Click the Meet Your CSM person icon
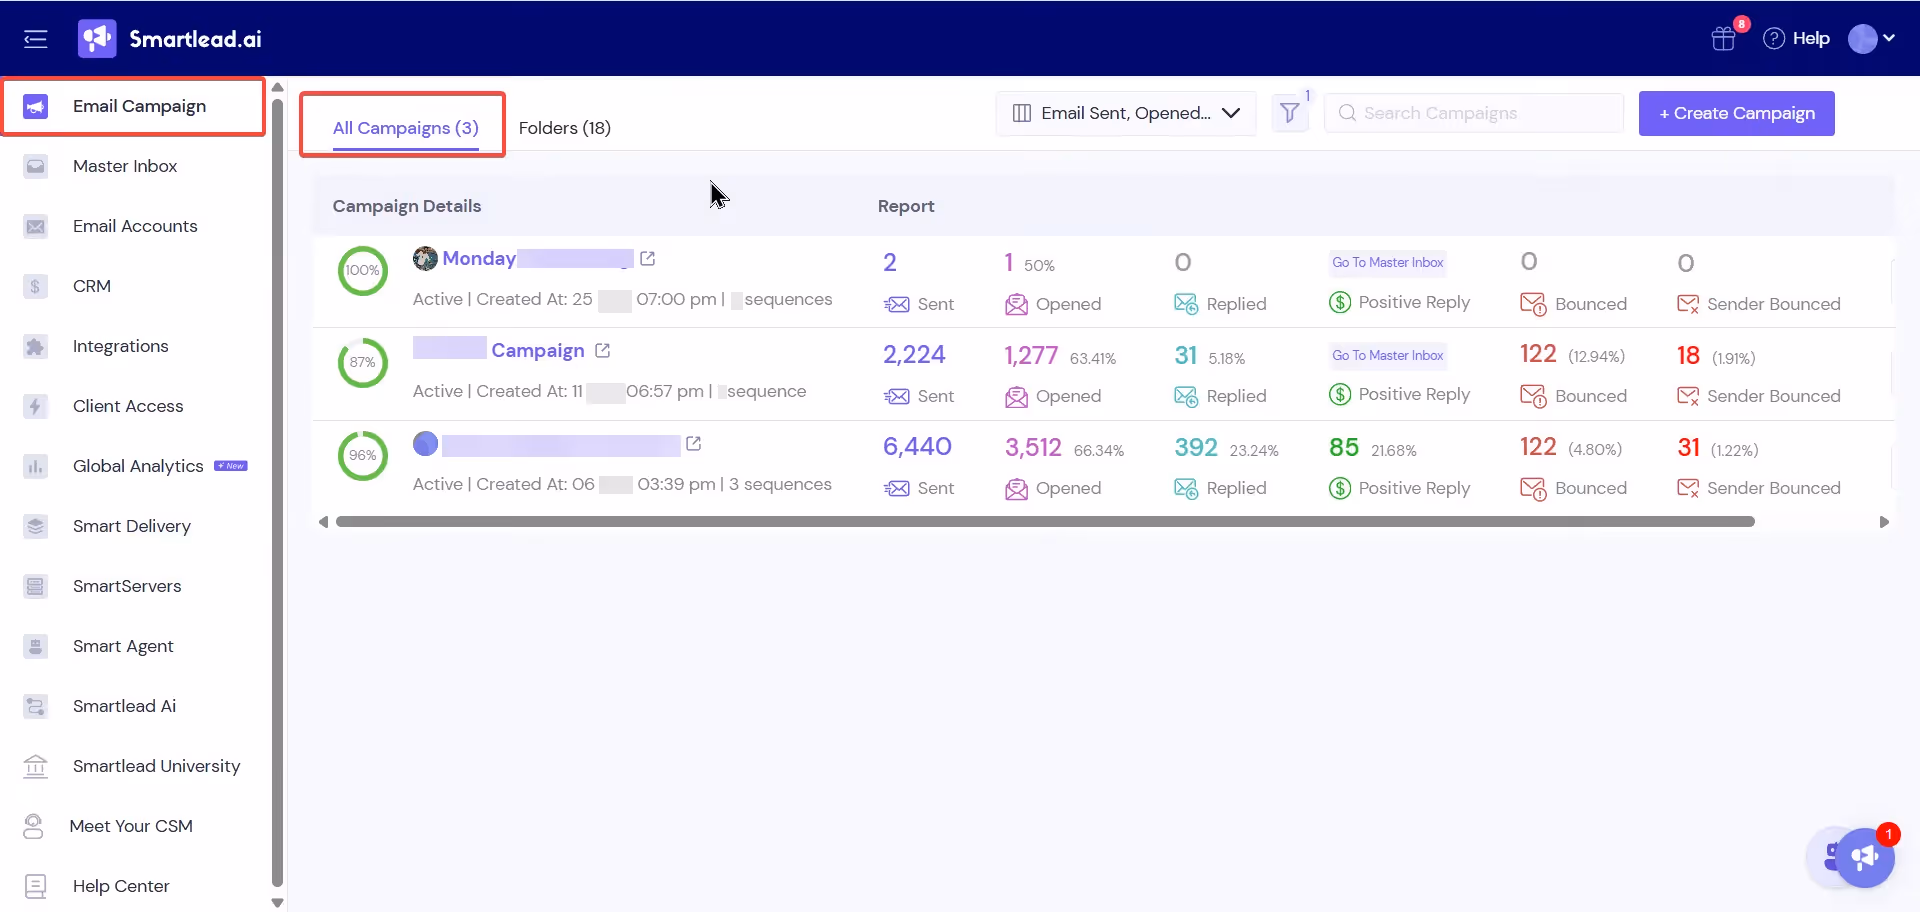 [x=33, y=826]
